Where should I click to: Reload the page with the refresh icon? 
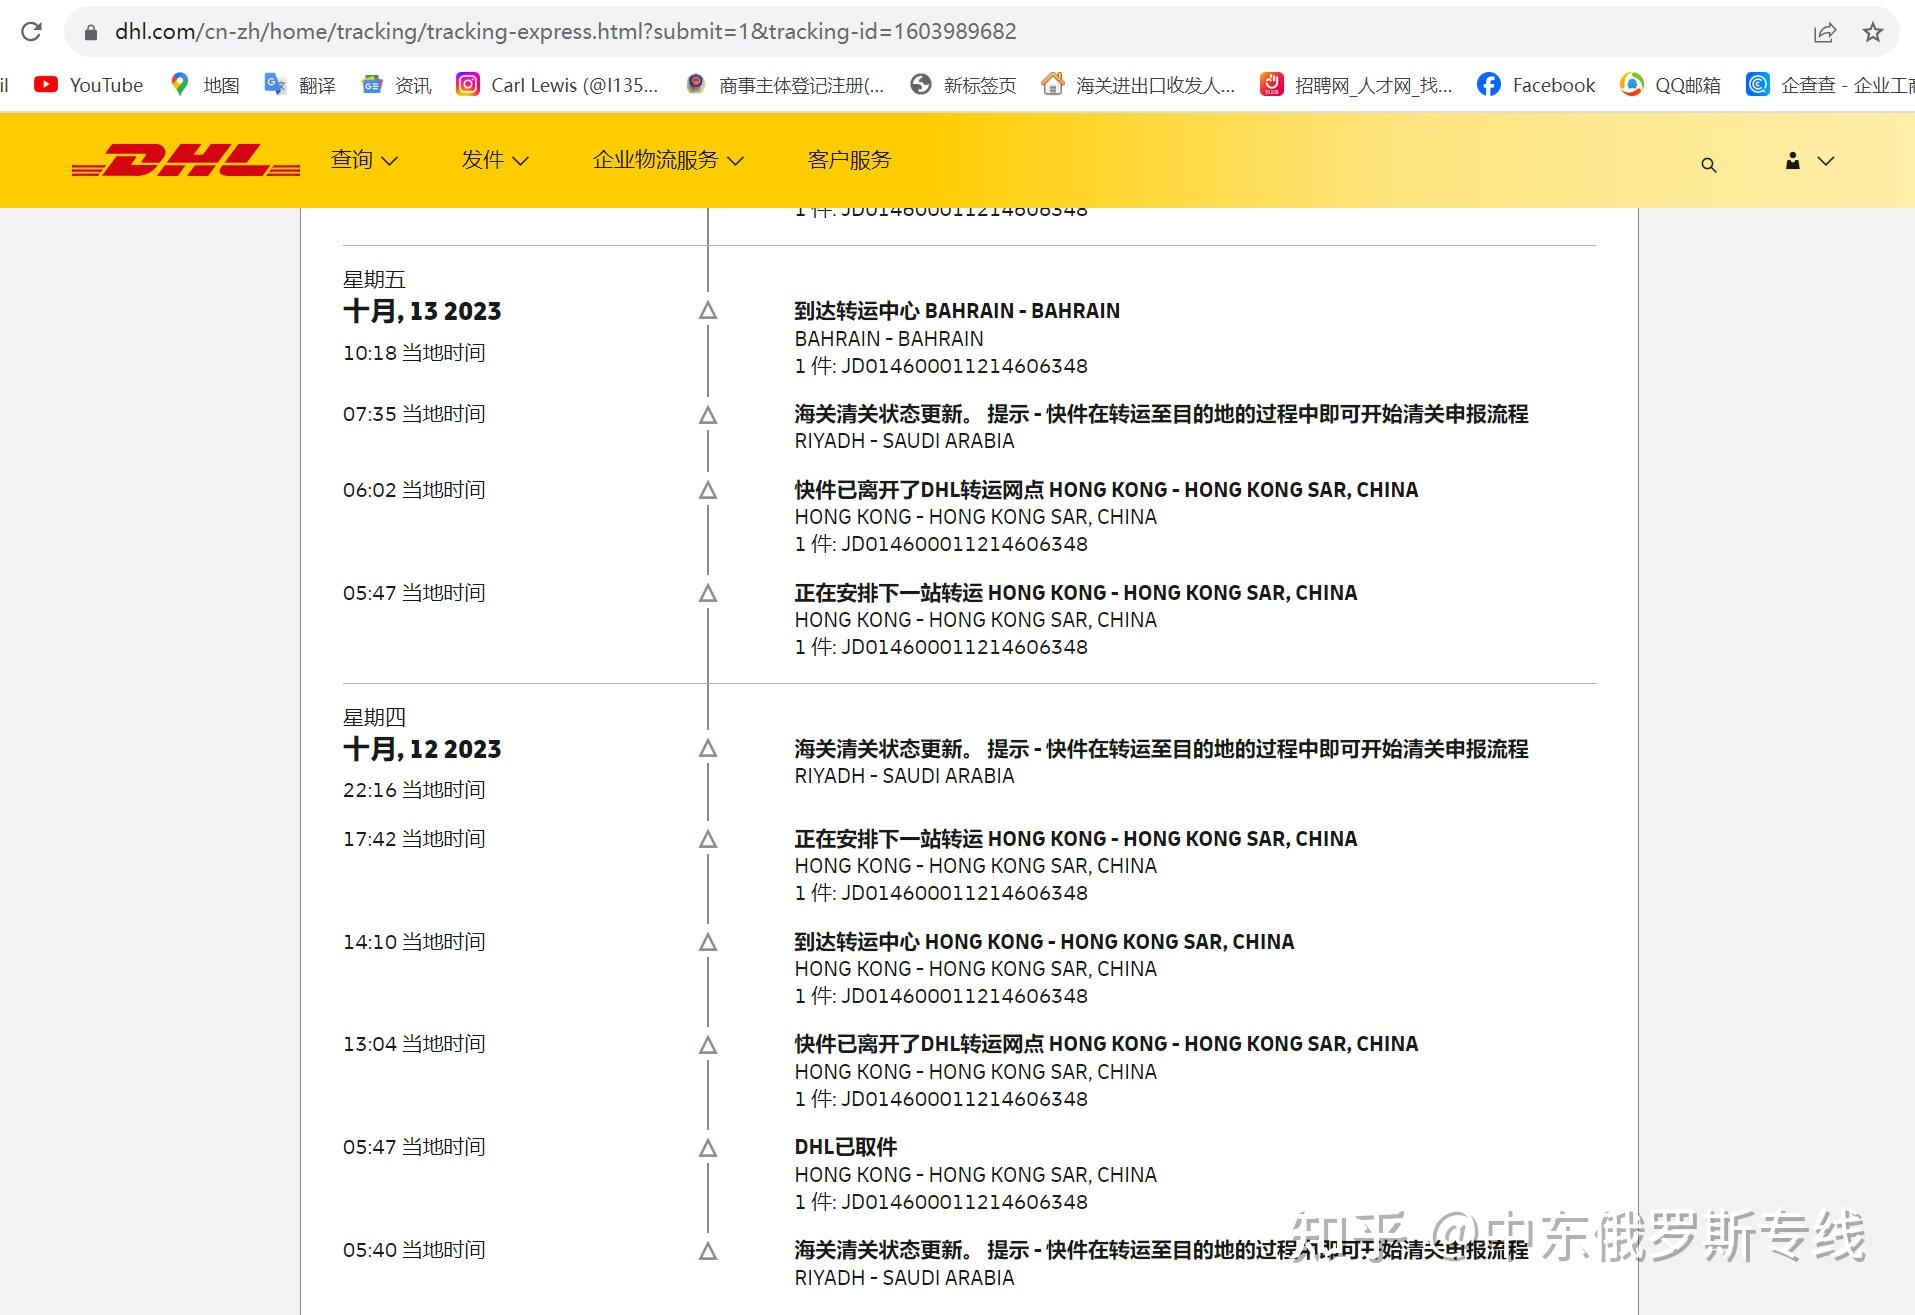[31, 32]
